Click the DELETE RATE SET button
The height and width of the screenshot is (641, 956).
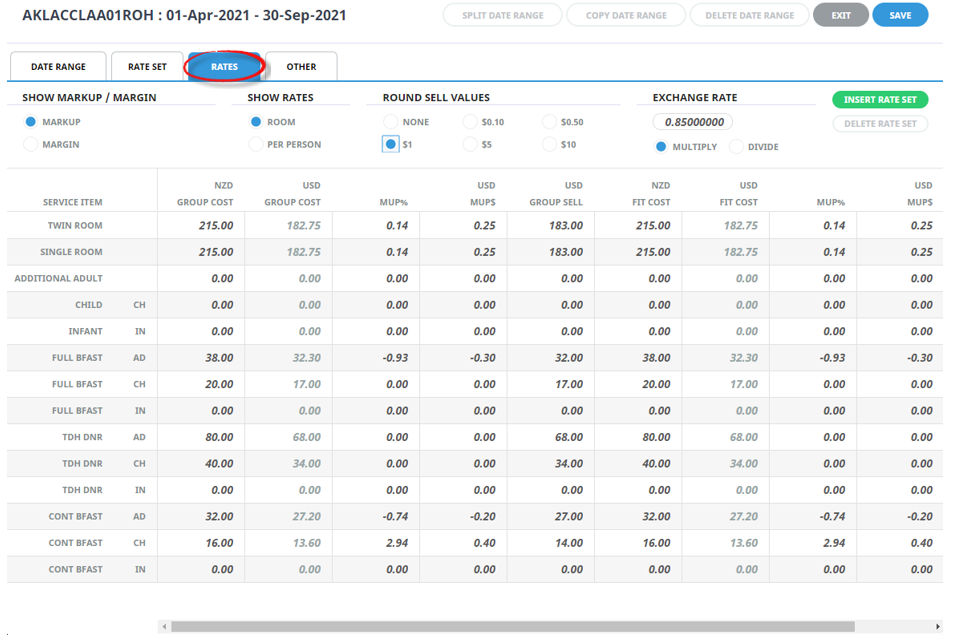click(x=880, y=124)
